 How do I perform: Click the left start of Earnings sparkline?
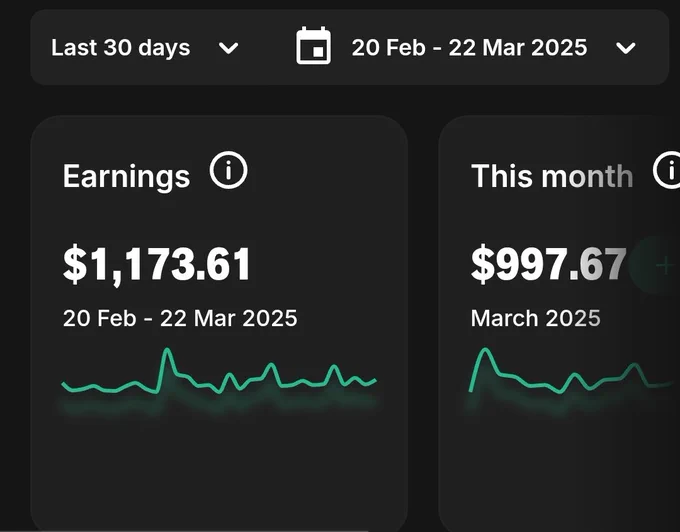coord(64,385)
